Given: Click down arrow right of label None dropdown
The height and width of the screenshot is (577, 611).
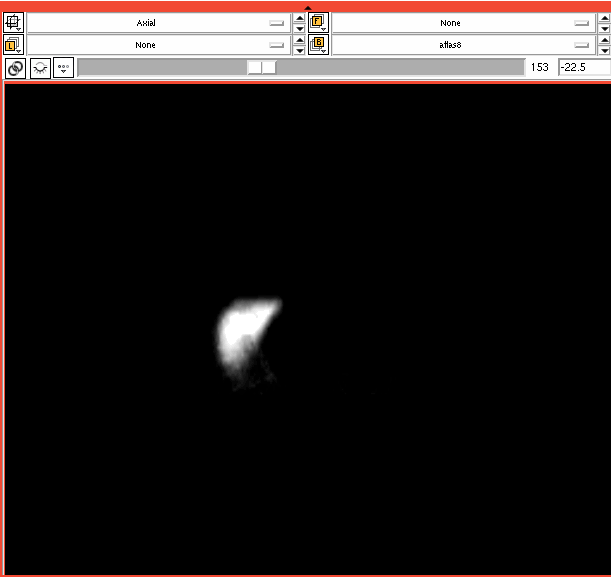Looking at the screenshot, I should (299, 51).
